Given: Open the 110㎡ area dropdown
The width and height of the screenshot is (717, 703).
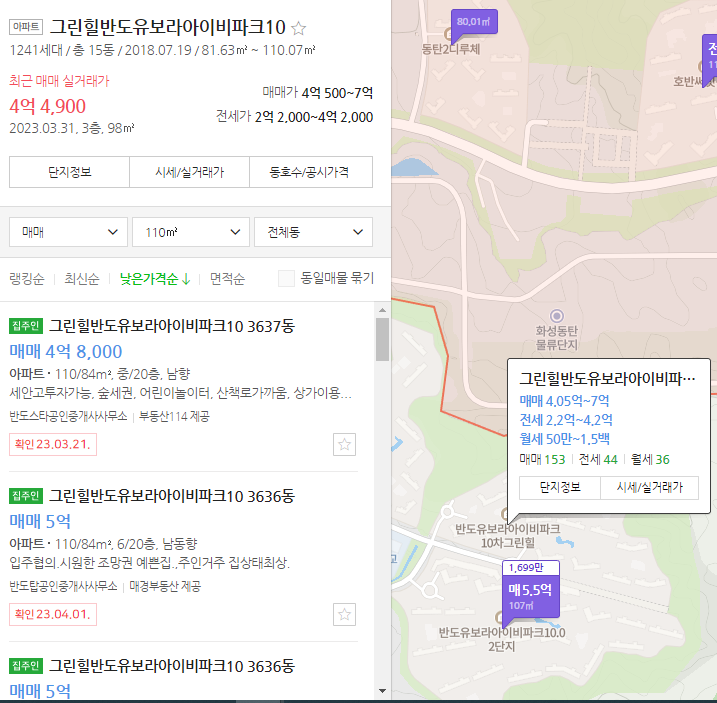Looking at the screenshot, I should pos(191,232).
